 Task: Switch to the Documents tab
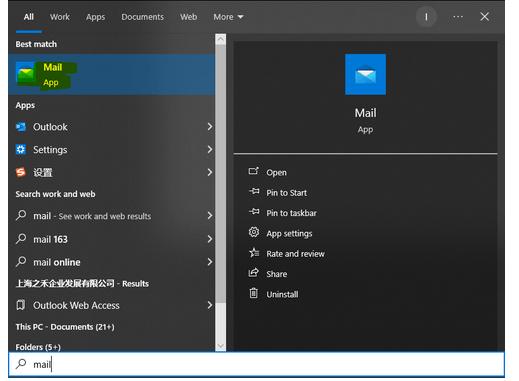(142, 17)
